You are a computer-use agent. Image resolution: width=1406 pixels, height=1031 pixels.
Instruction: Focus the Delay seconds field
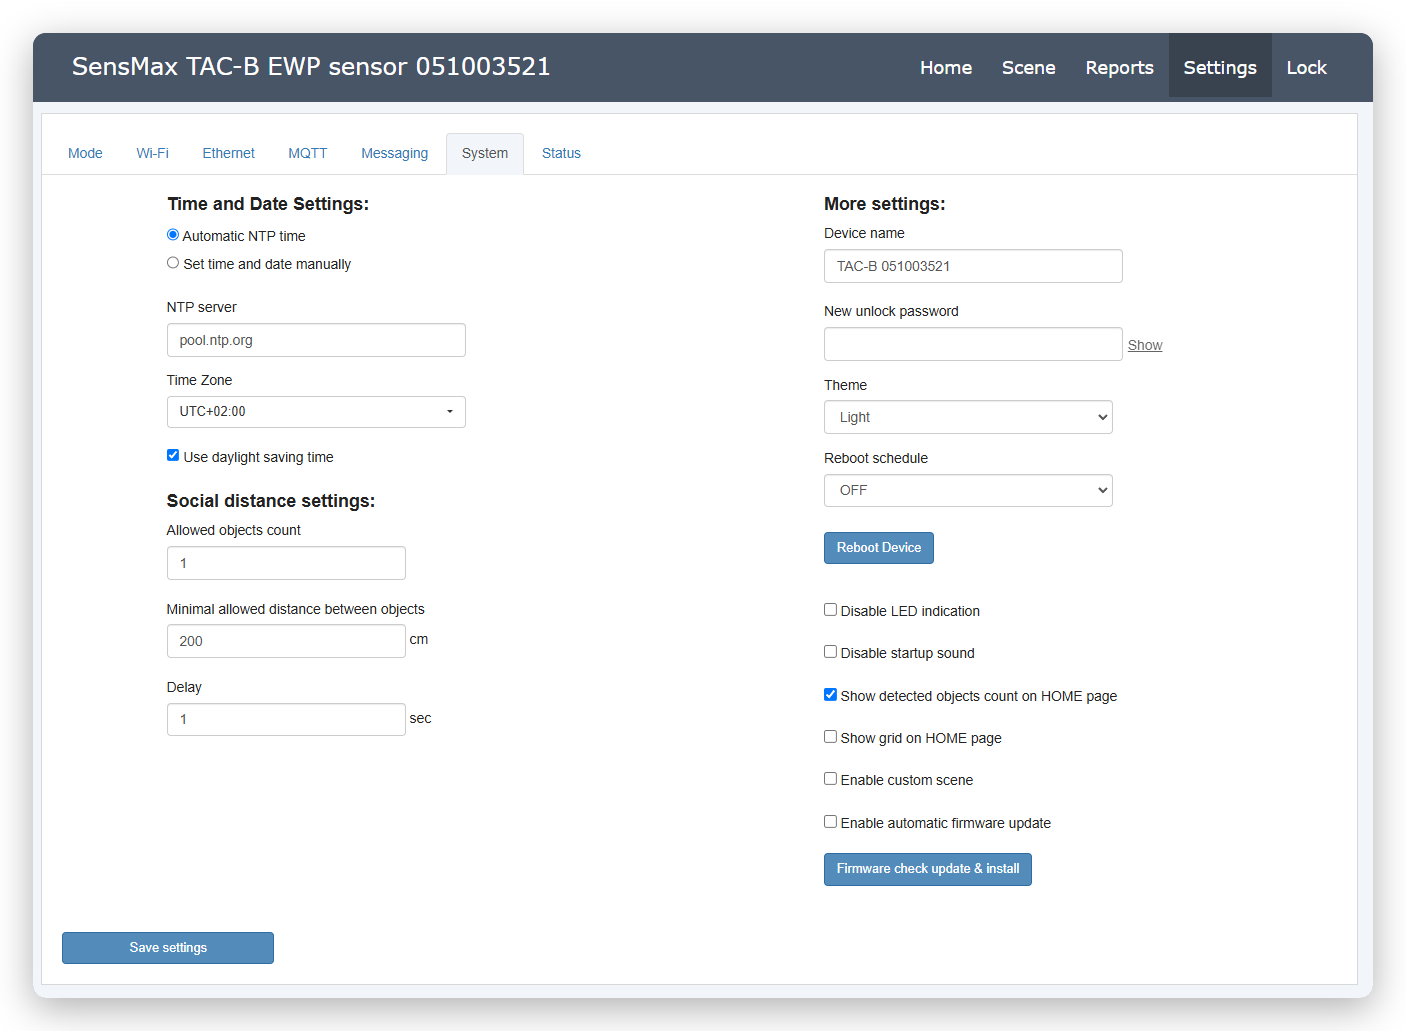[x=286, y=719]
